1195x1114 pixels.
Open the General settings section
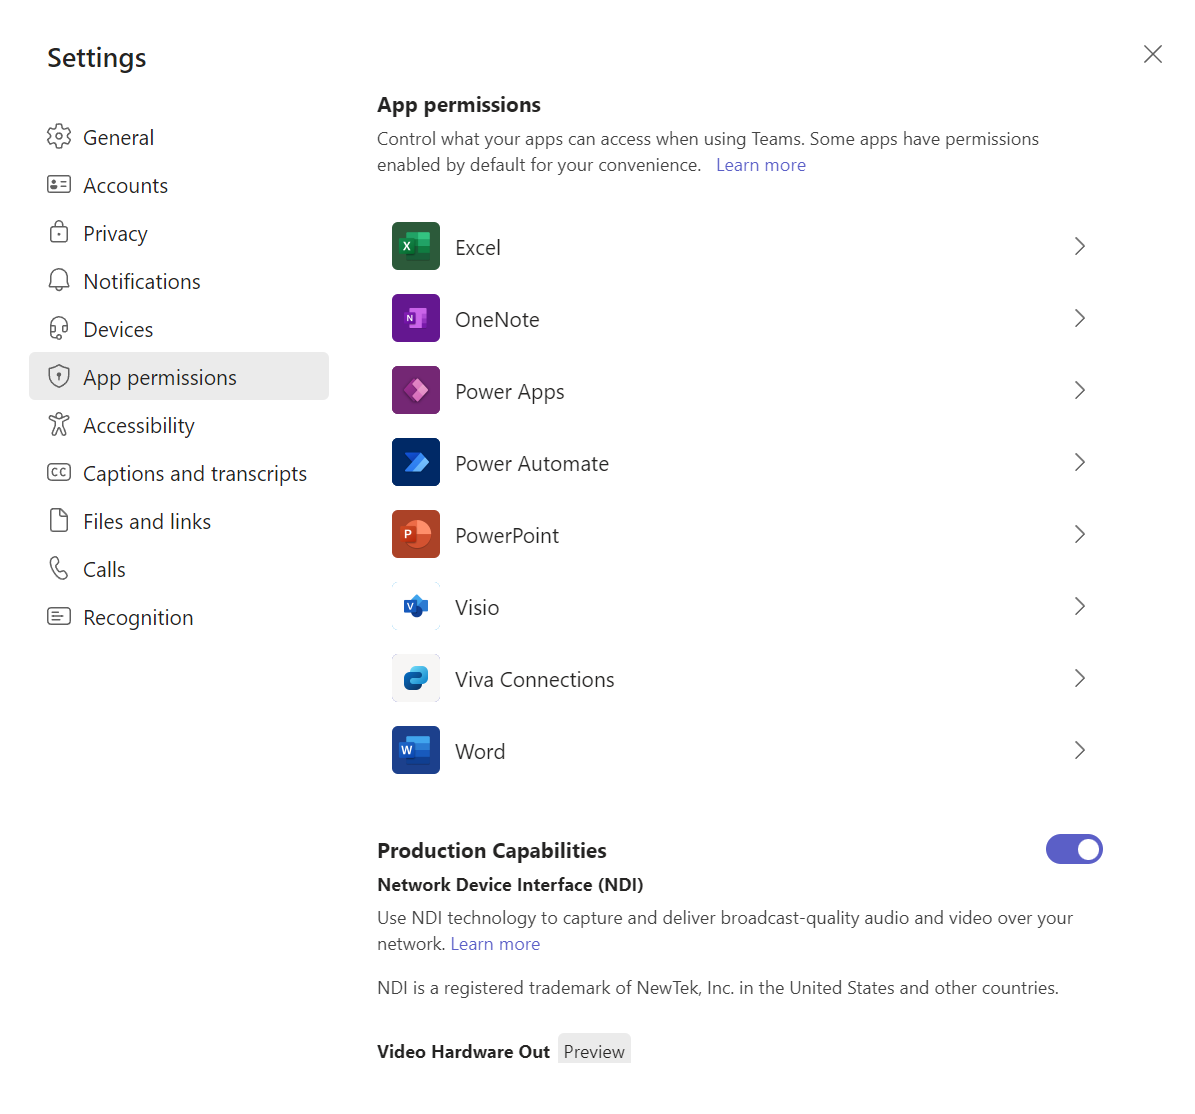pos(118,137)
